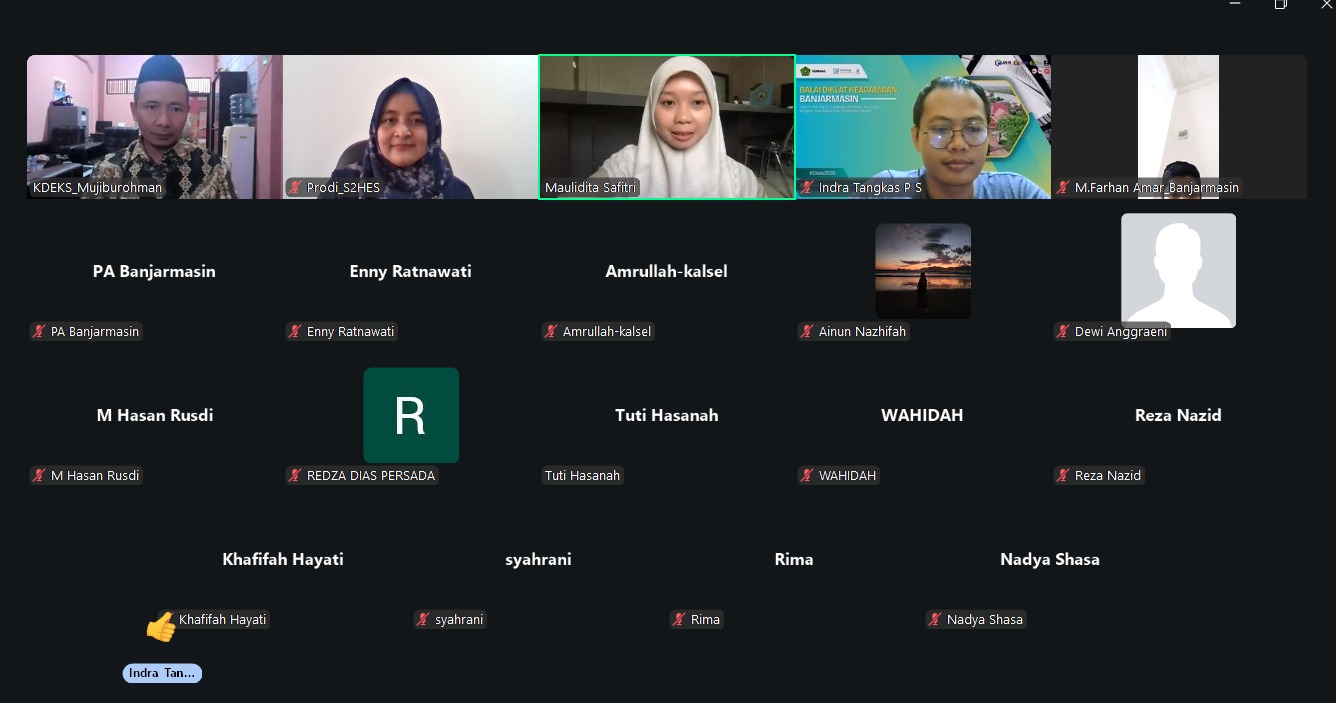Click large PA Banjarmasin name in tile
Image resolution: width=1336 pixels, height=703 pixels.
pyautogui.click(x=154, y=271)
